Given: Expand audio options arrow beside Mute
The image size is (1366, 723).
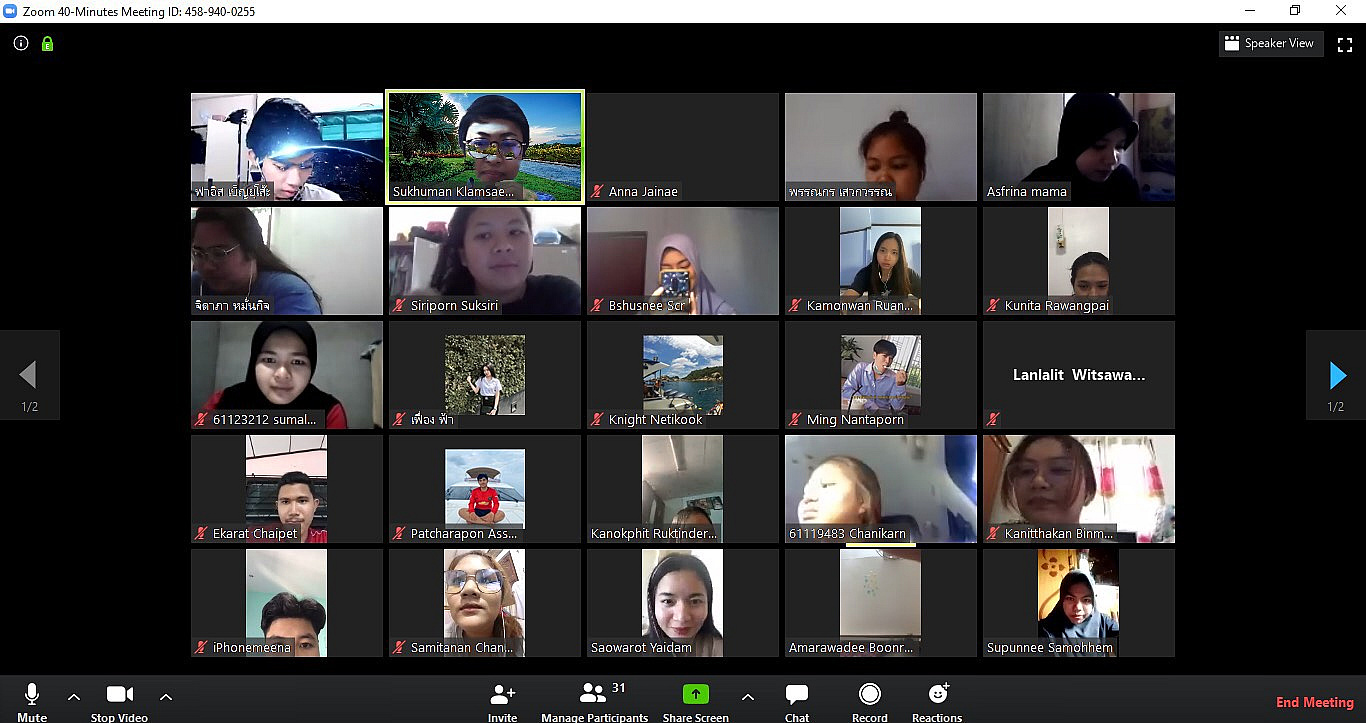Looking at the screenshot, I should [74, 697].
